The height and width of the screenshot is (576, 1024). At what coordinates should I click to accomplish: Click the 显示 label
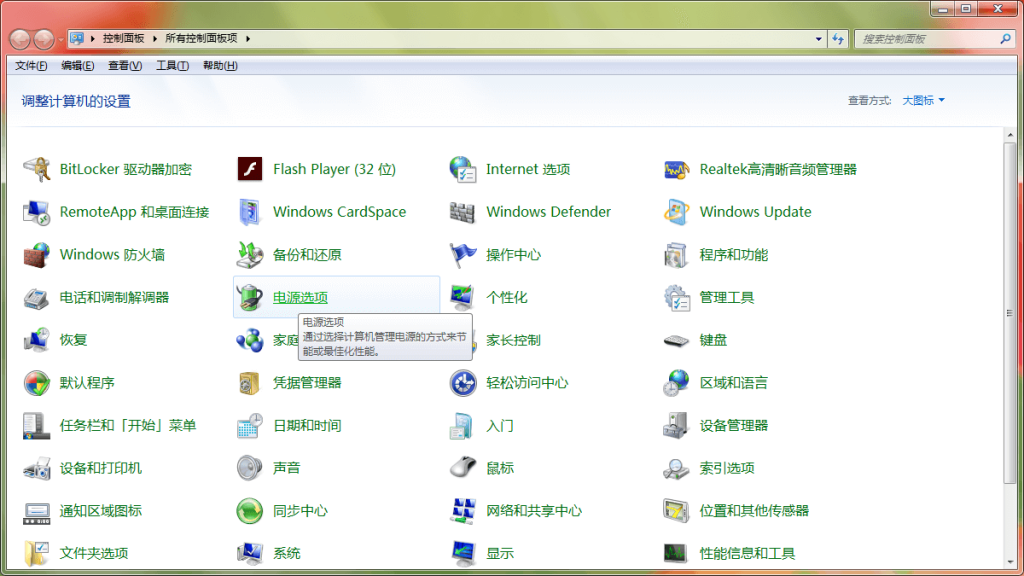pos(500,554)
